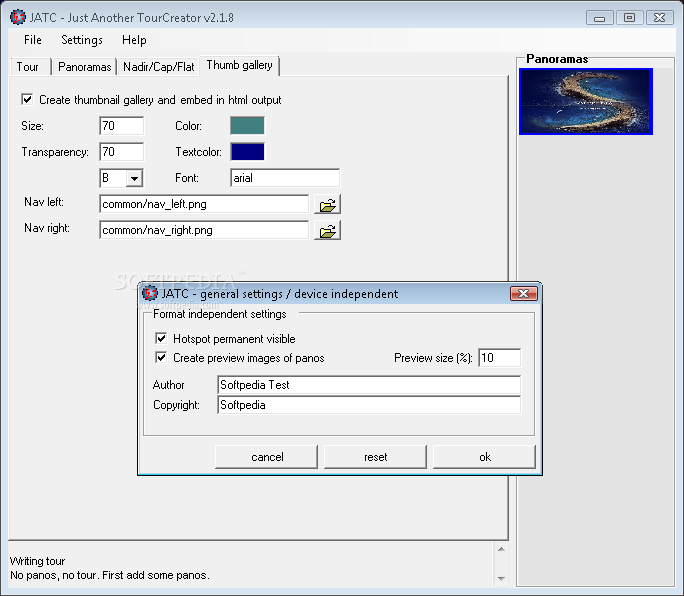Click the Copyright field

click(x=369, y=405)
